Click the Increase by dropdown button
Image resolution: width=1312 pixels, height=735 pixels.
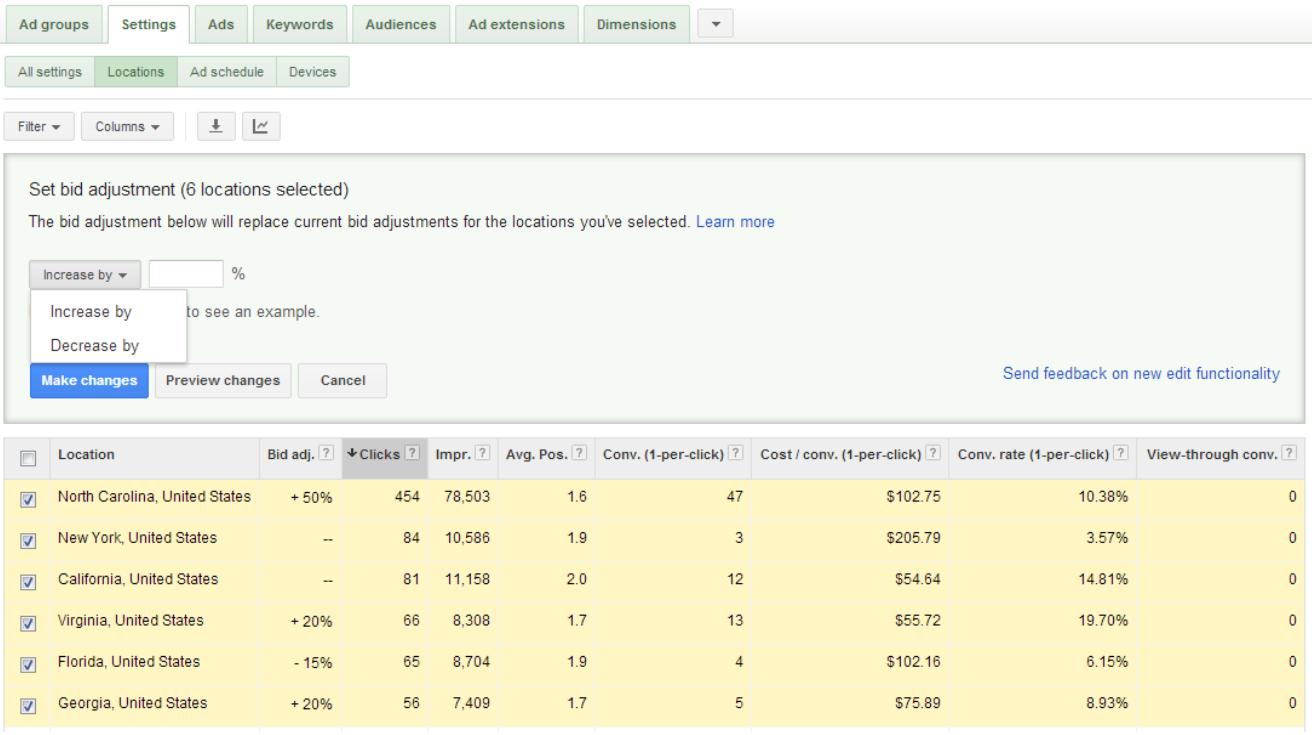85,274
